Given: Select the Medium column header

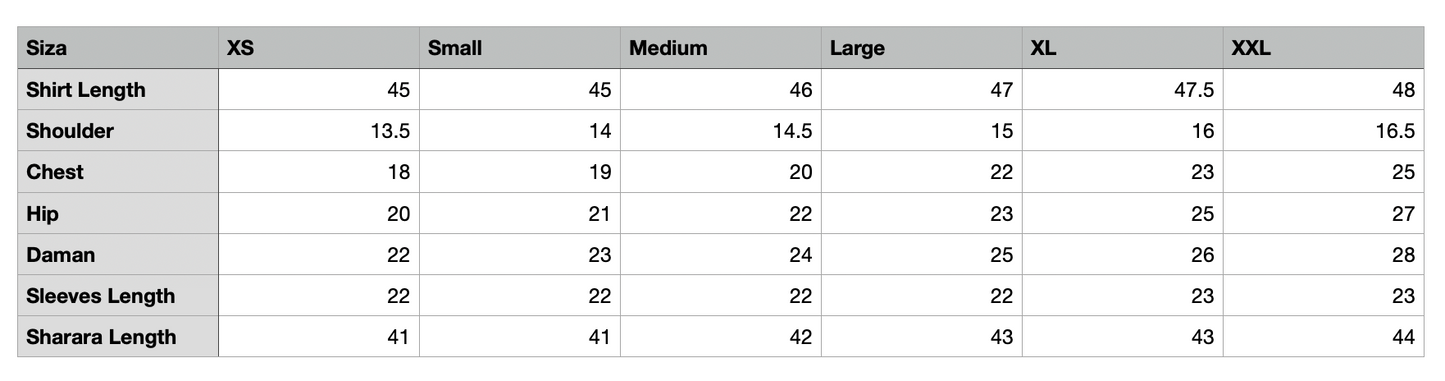Looking at the screenshot, I should click(x=721, y=48).
